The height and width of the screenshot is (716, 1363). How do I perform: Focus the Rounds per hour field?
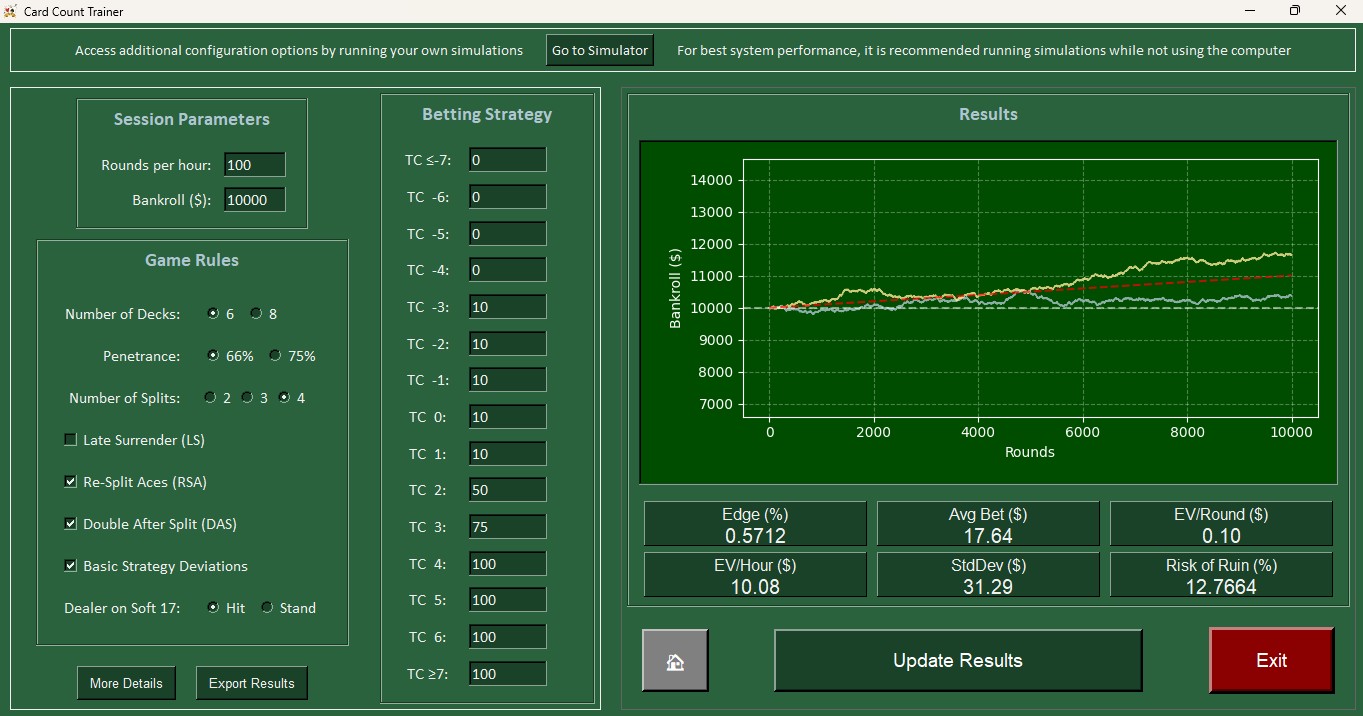pos(255,165)
